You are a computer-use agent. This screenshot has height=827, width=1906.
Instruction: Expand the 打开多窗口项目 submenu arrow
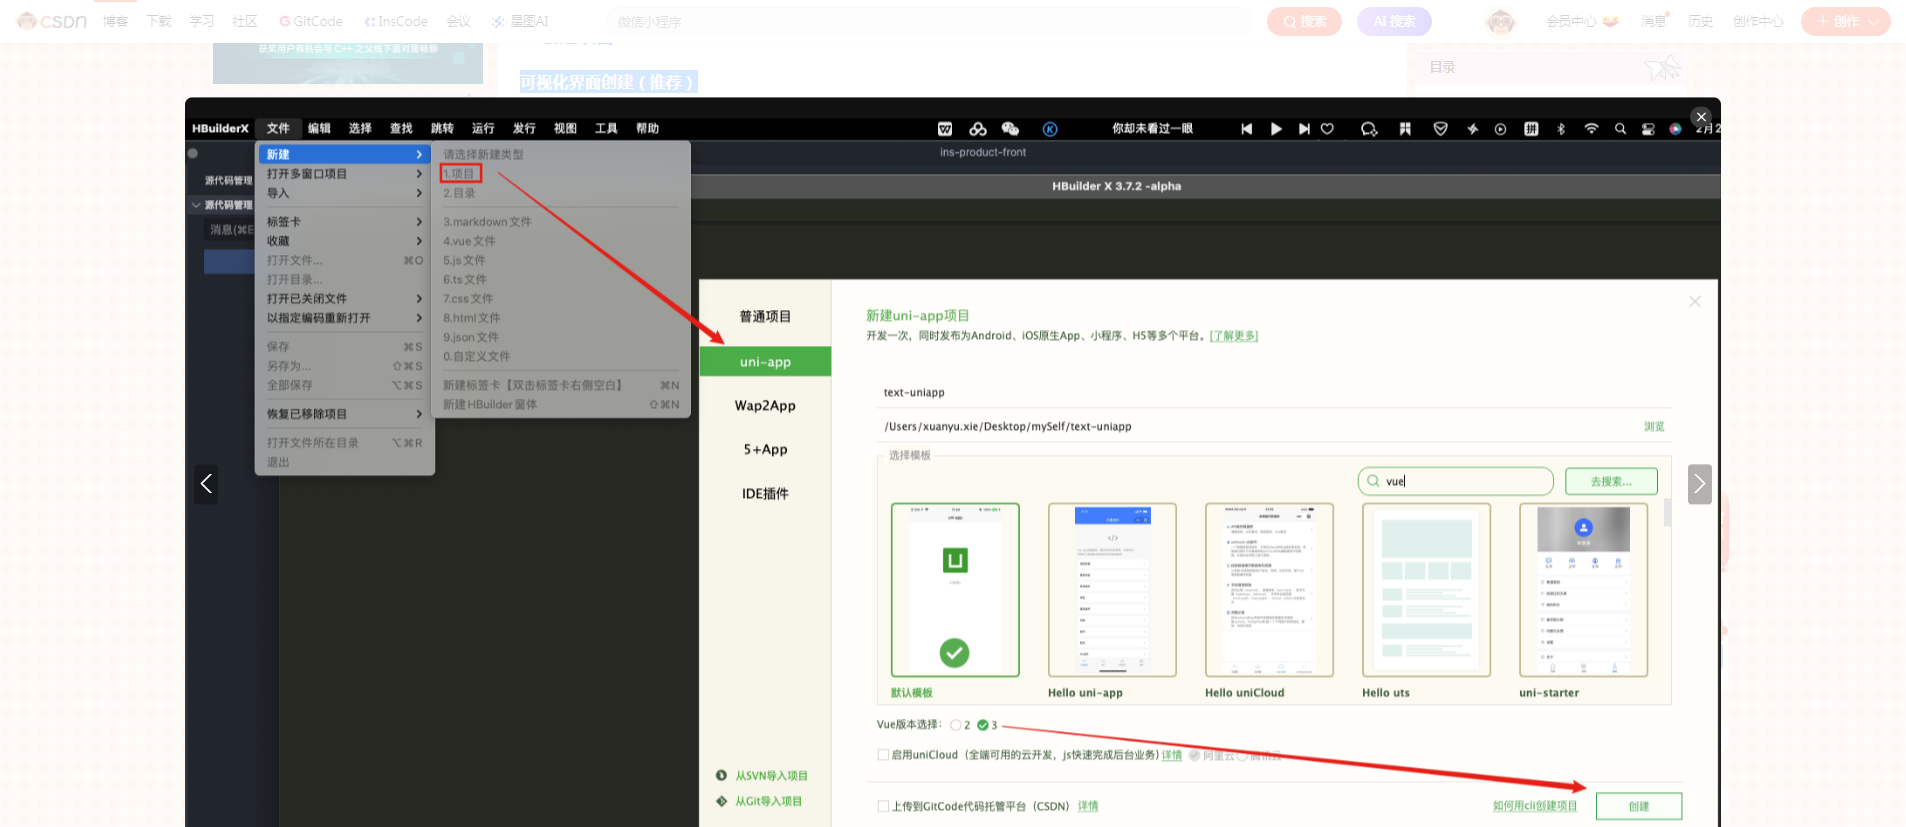pyautogui.click(x=419, y=174)
